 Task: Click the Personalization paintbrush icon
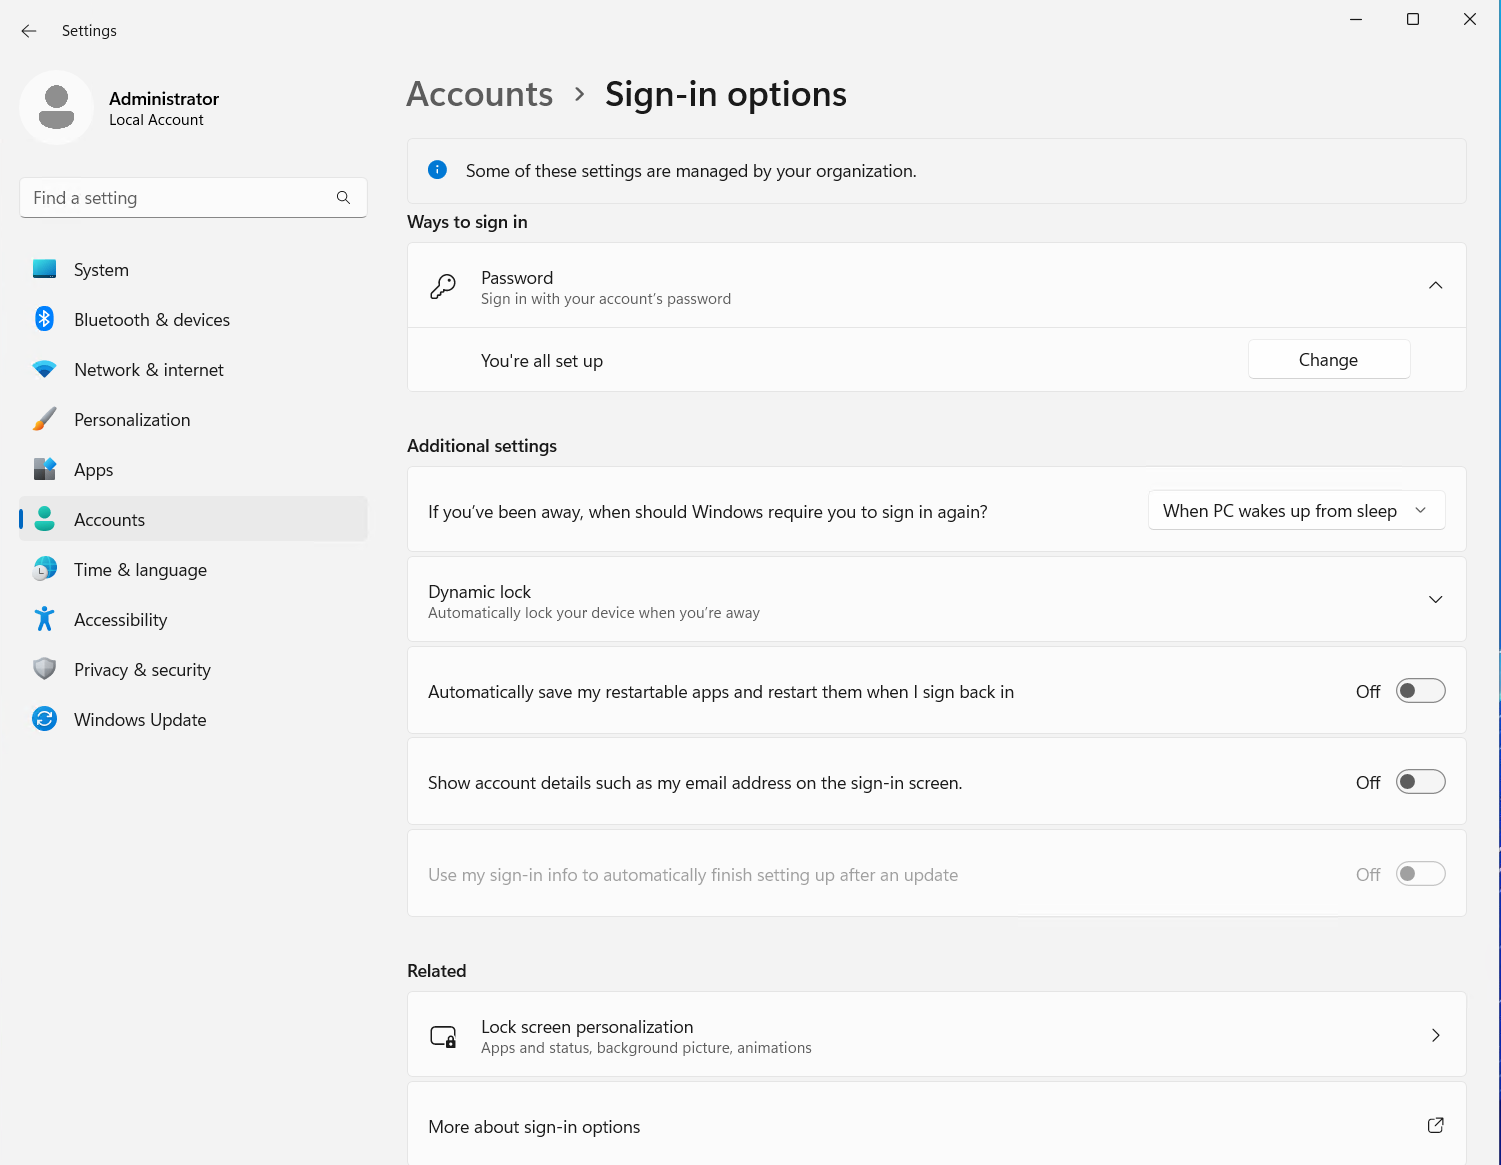point(44,419)
